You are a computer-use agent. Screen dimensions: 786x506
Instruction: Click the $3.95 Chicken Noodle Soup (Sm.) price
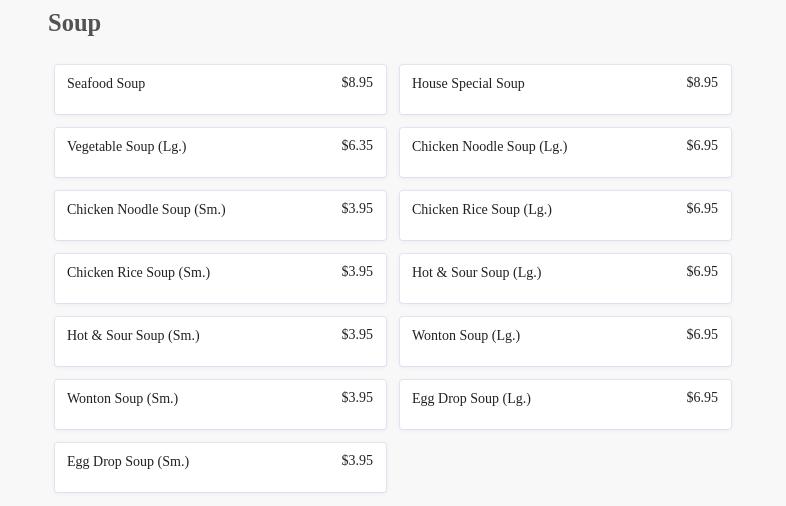[357, 209]
